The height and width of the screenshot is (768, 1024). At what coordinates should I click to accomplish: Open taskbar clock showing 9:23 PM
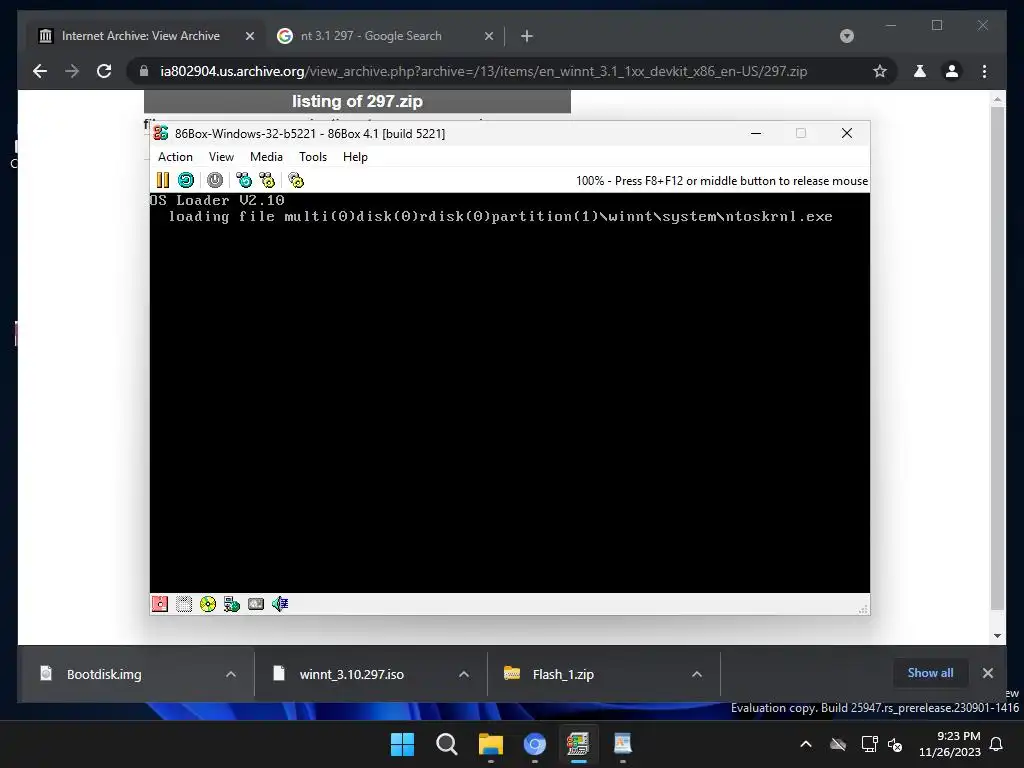950,744
